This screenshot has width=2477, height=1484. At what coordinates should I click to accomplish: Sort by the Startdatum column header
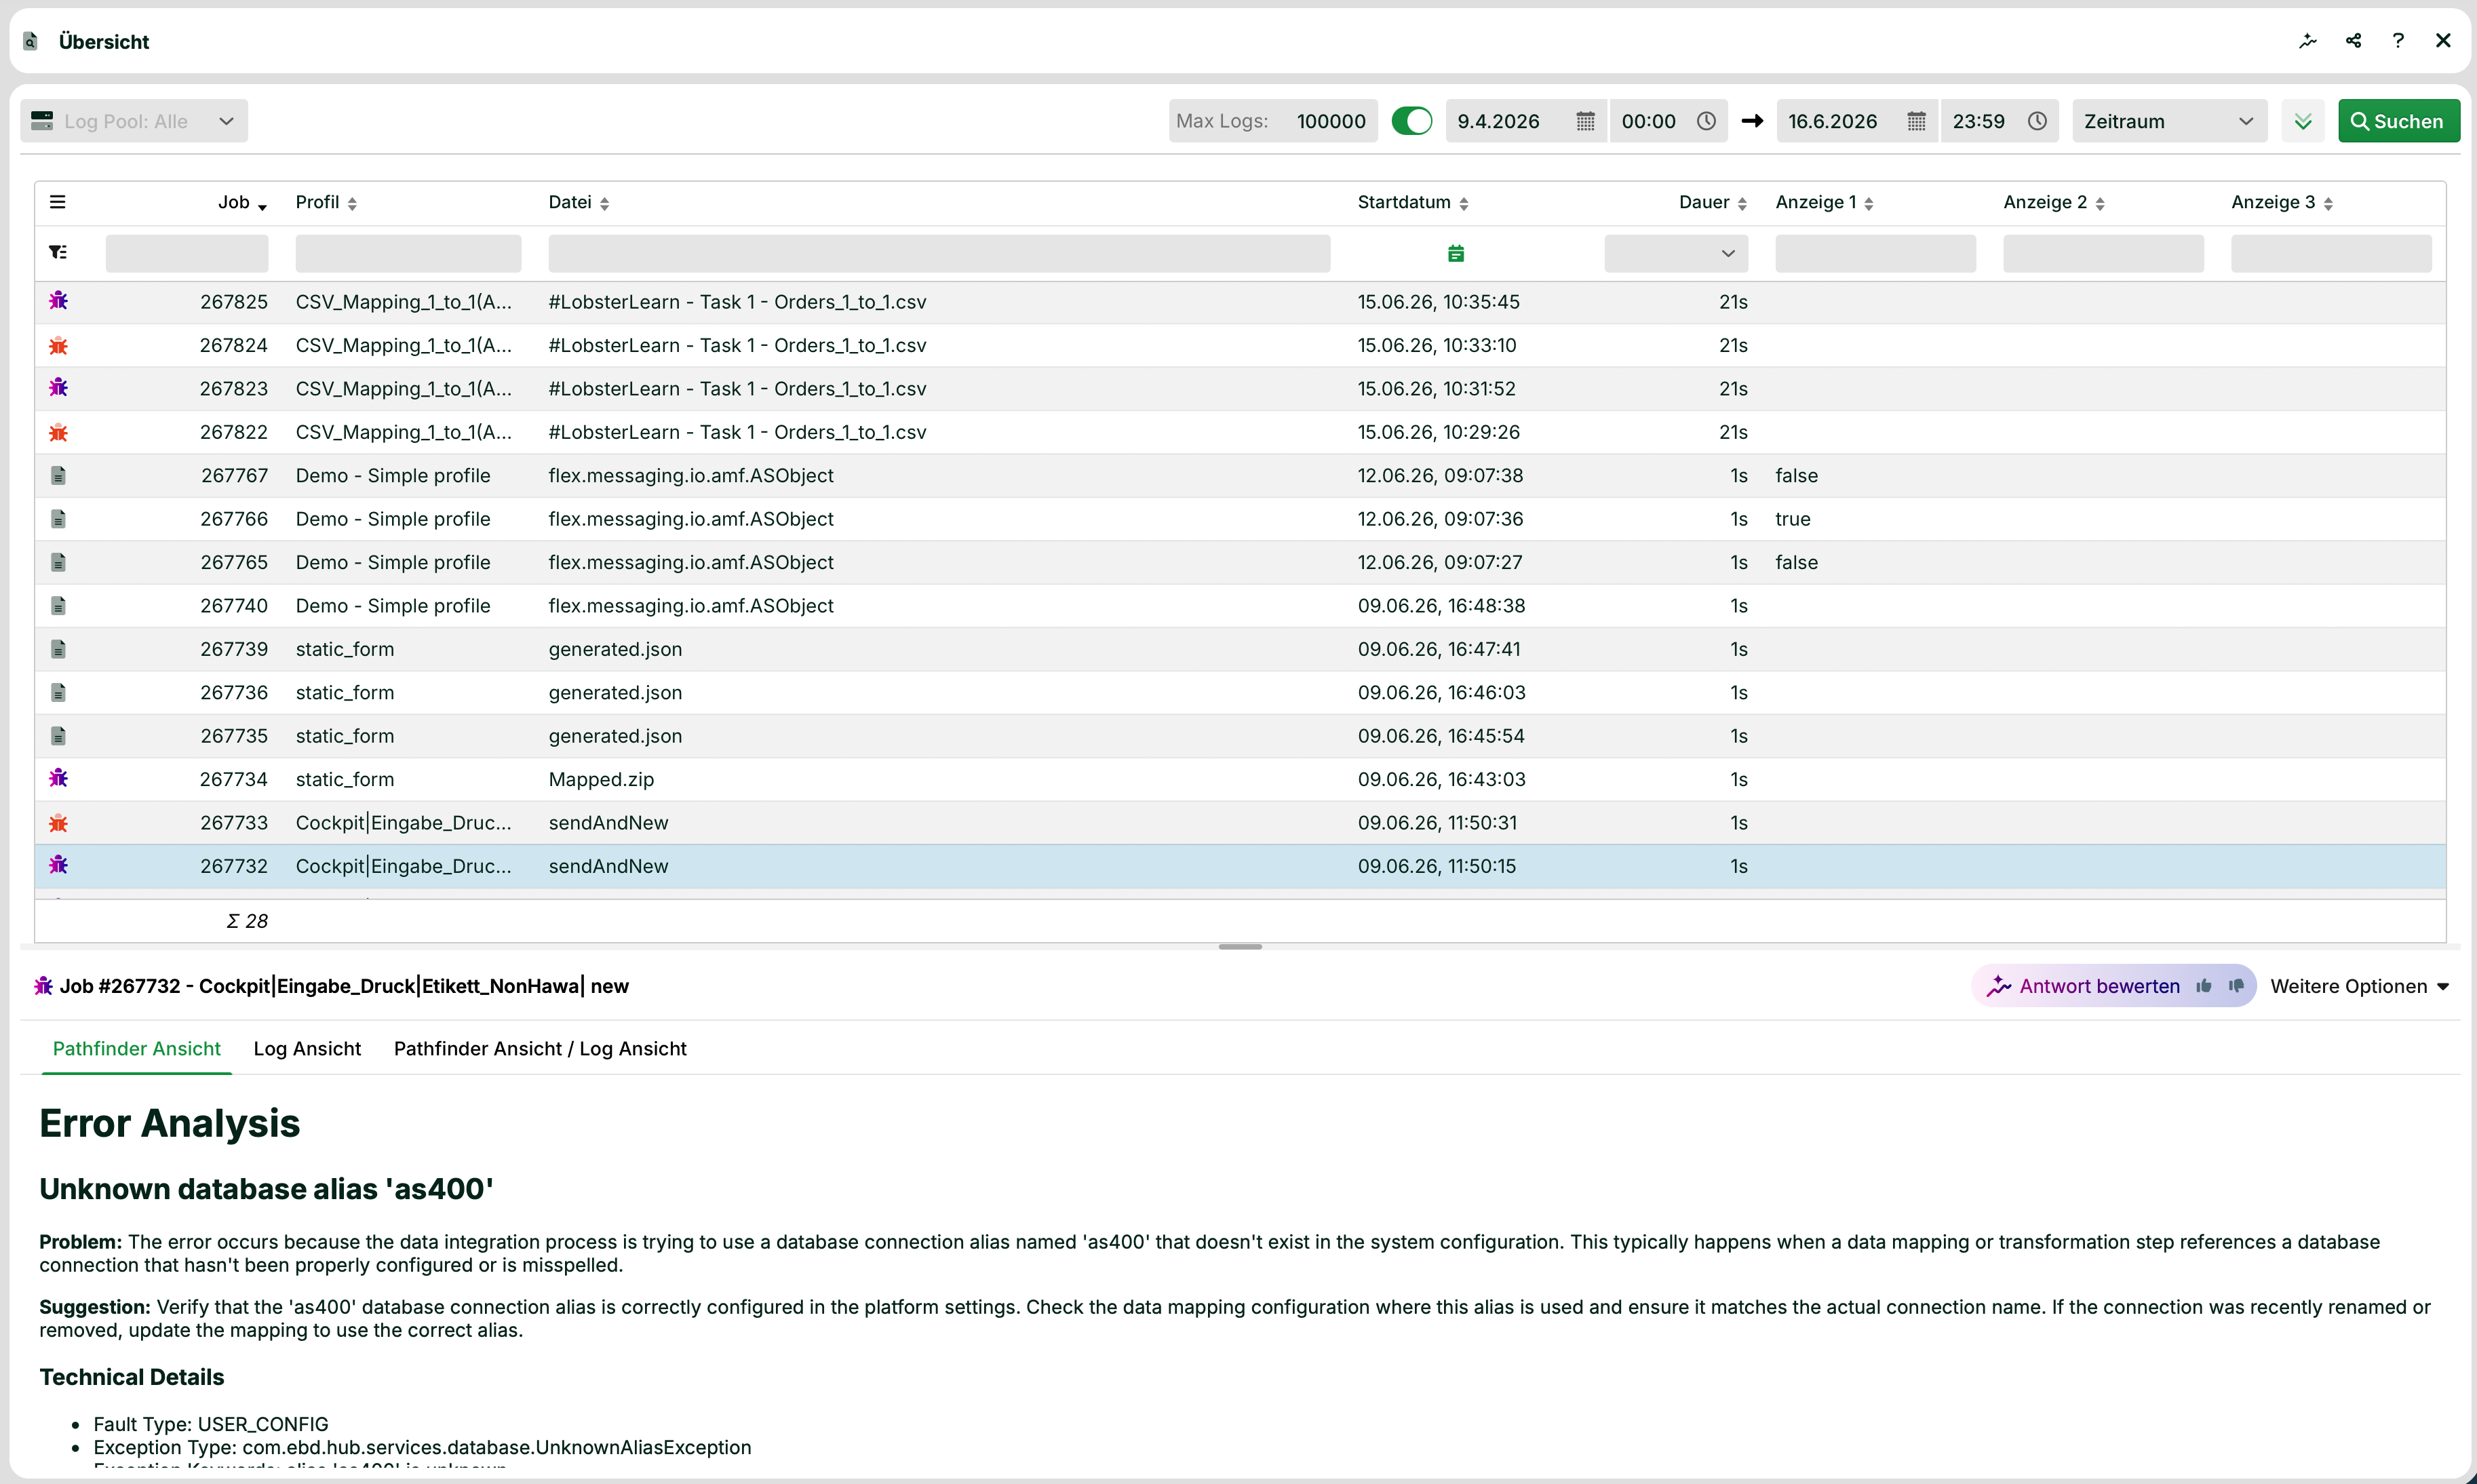[x=1412, y=202]
